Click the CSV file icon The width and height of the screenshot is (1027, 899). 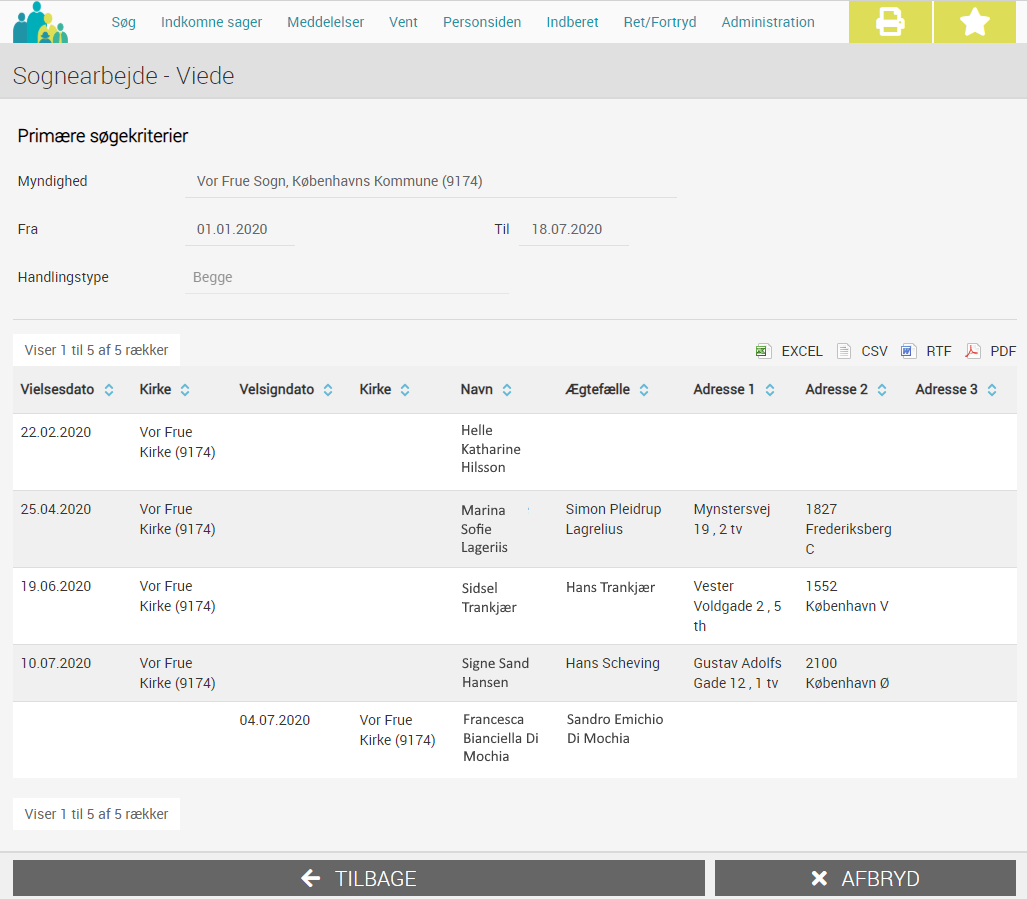tap(844, 351)
